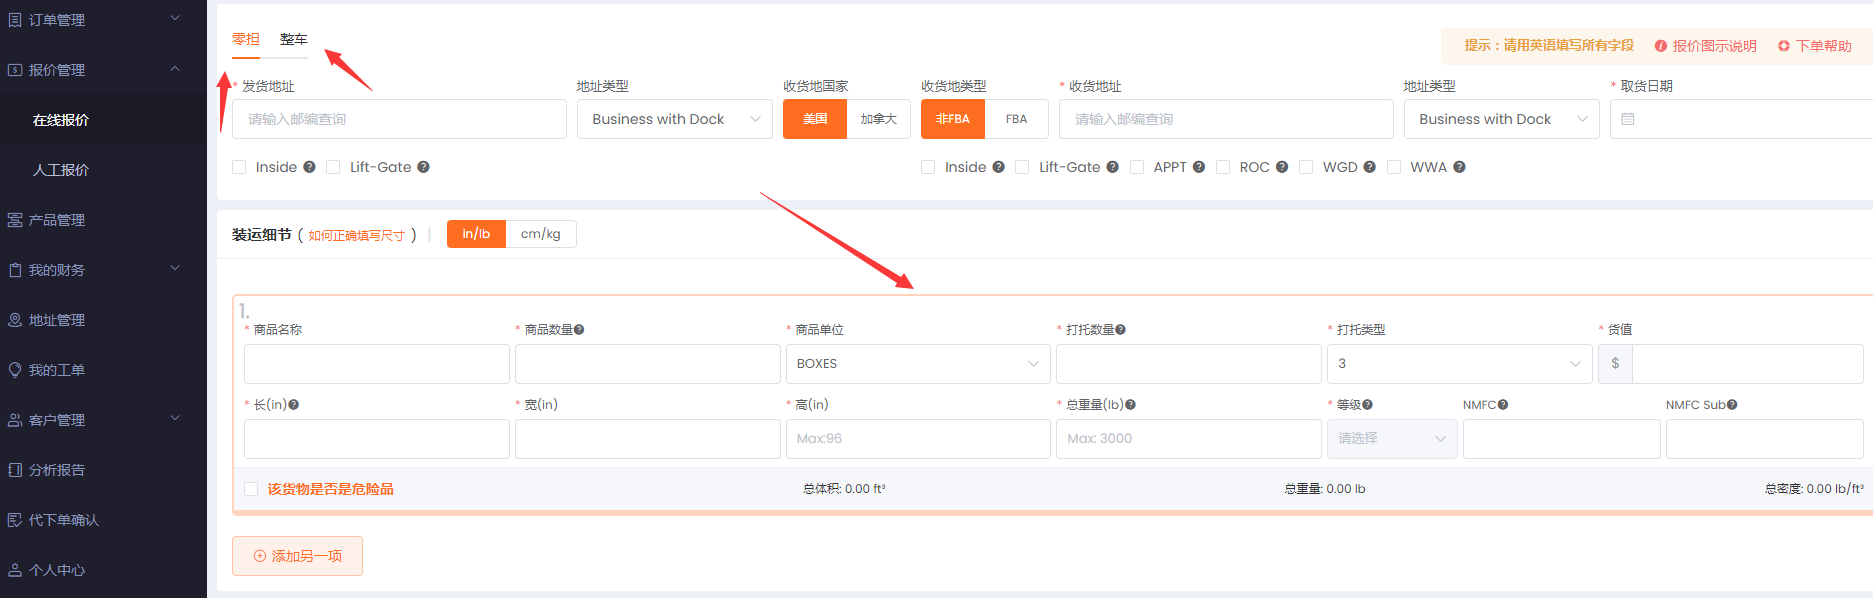Click the 下单帮助 plus icon
Viewport: 1873px width, 598px height.
(x=1784, y=46)
